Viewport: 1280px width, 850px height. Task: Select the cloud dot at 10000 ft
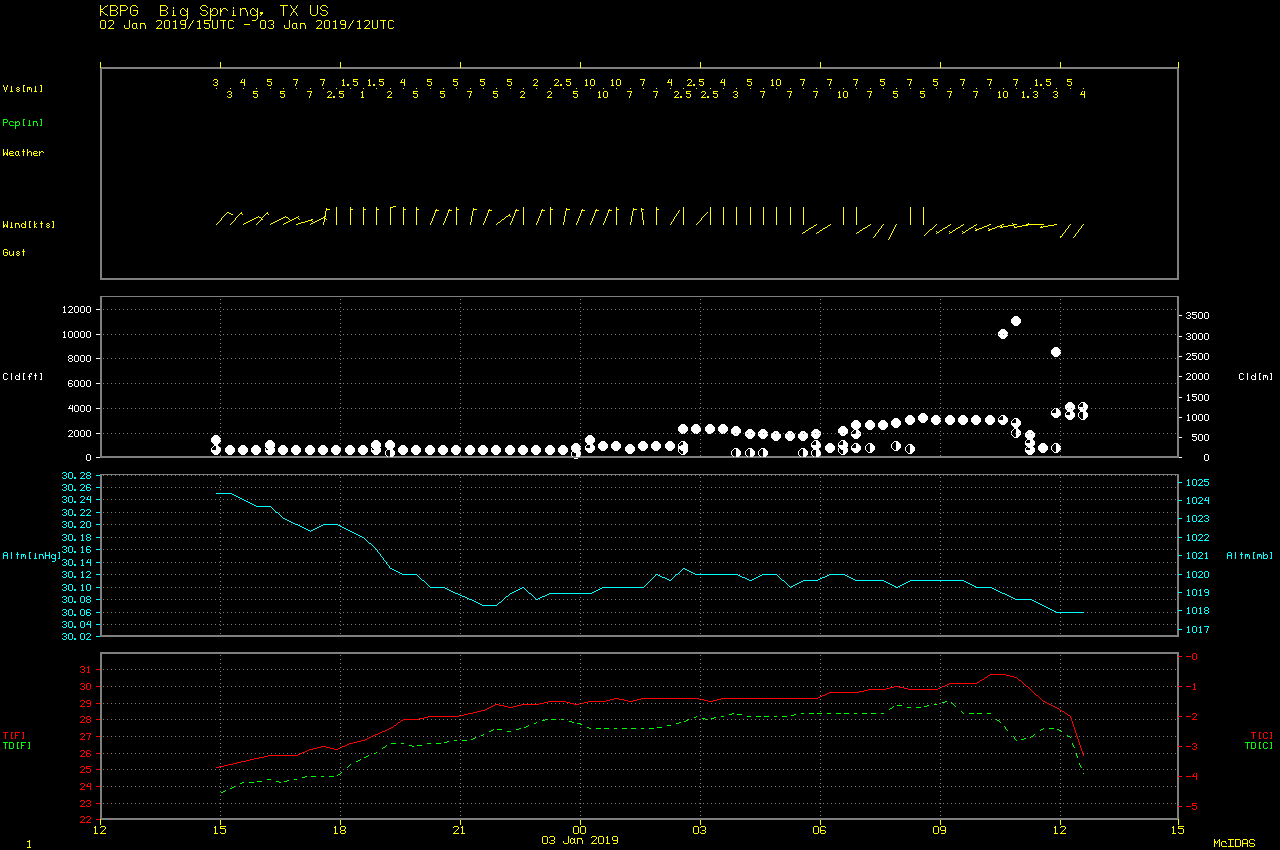(x=1003, y=334)
